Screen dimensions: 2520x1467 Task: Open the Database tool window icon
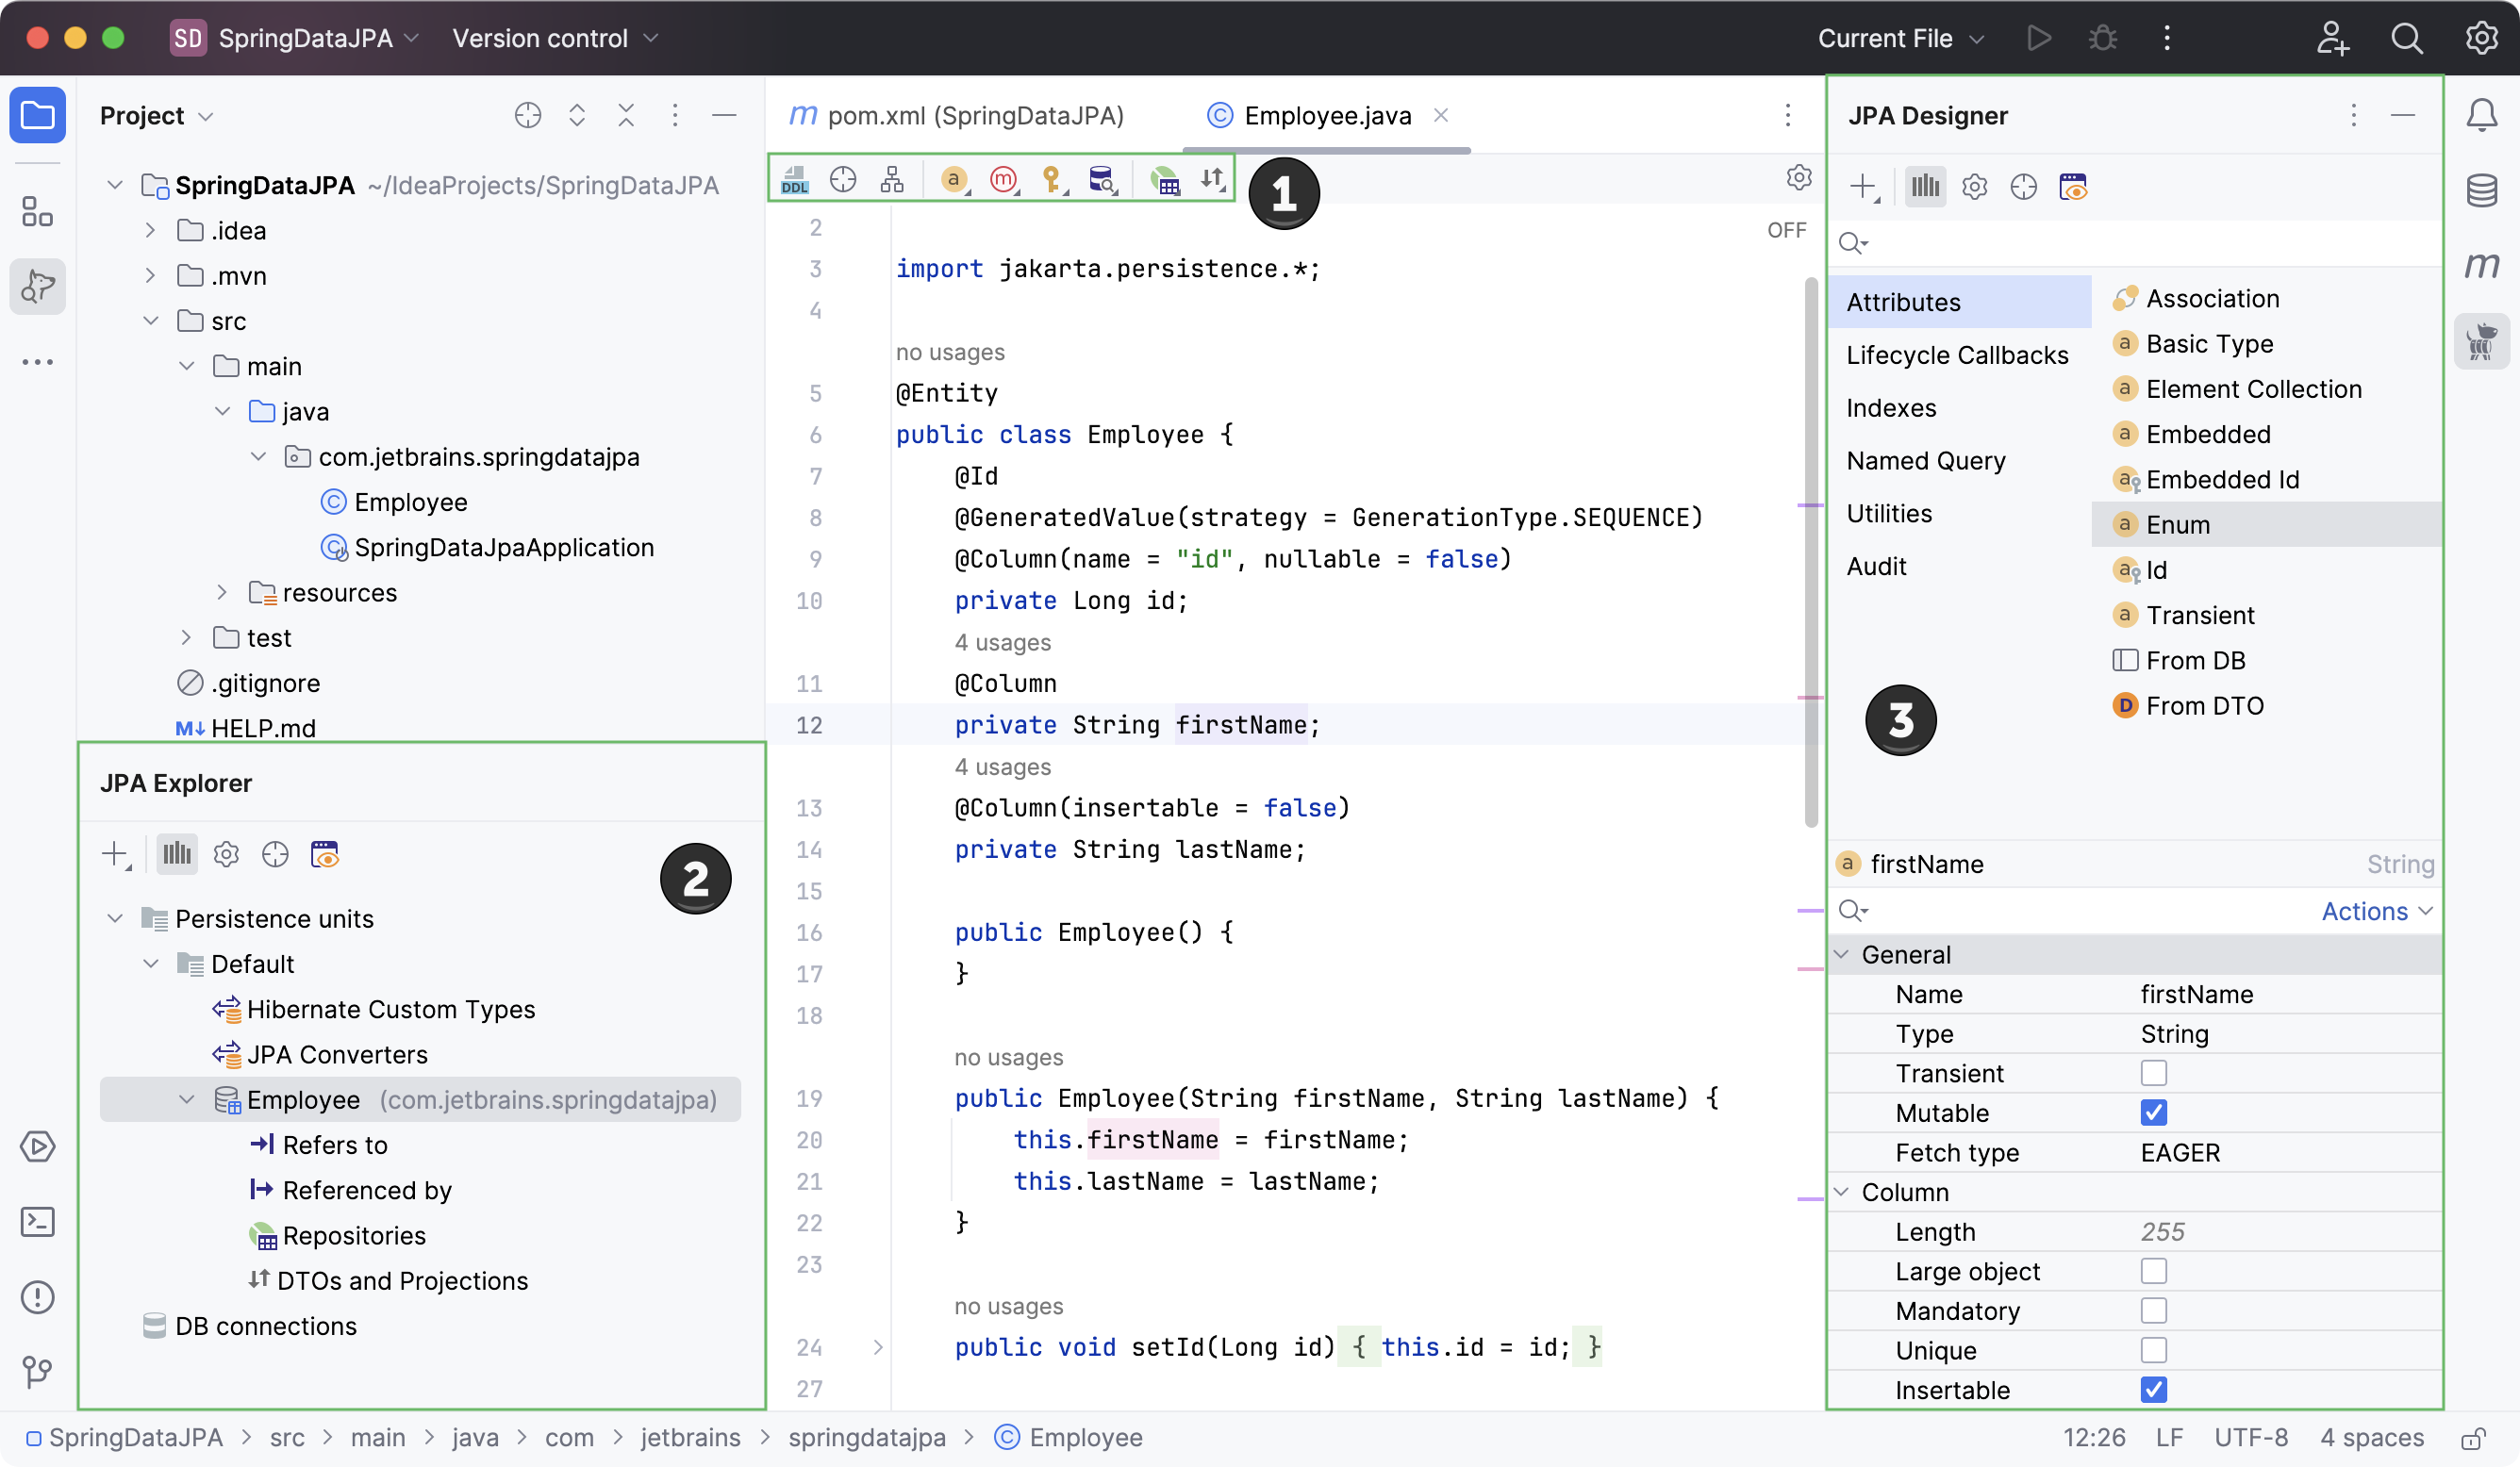2482,190
